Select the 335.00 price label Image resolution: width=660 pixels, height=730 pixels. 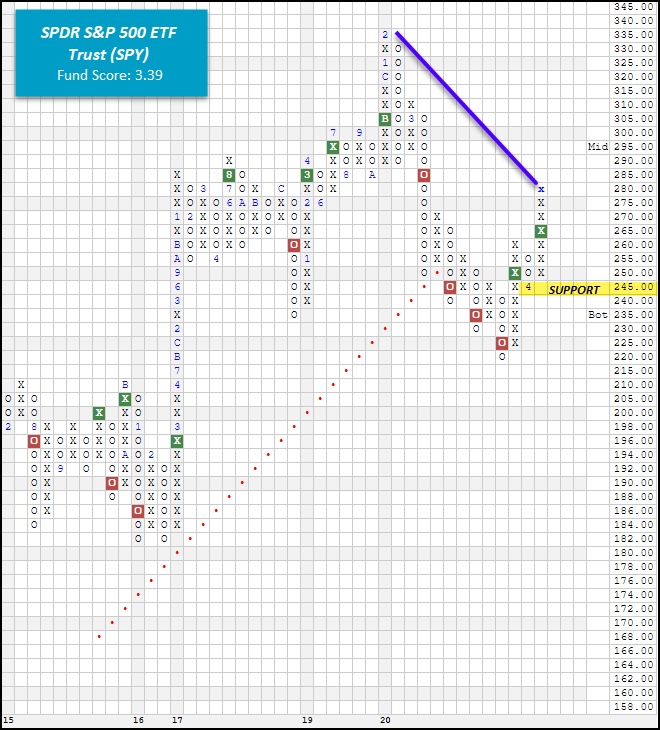click(633, 35)
